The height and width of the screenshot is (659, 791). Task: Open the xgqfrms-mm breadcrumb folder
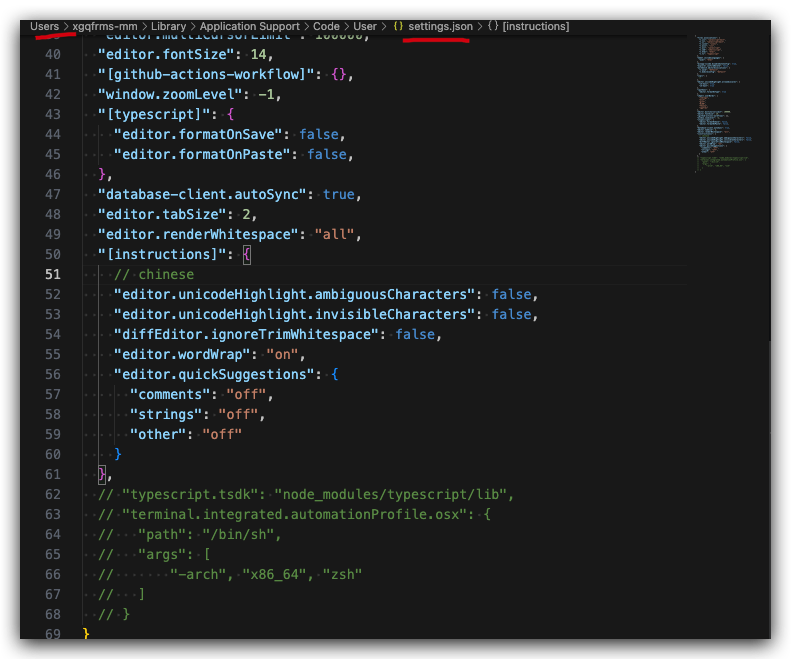(x=104, y=26)
